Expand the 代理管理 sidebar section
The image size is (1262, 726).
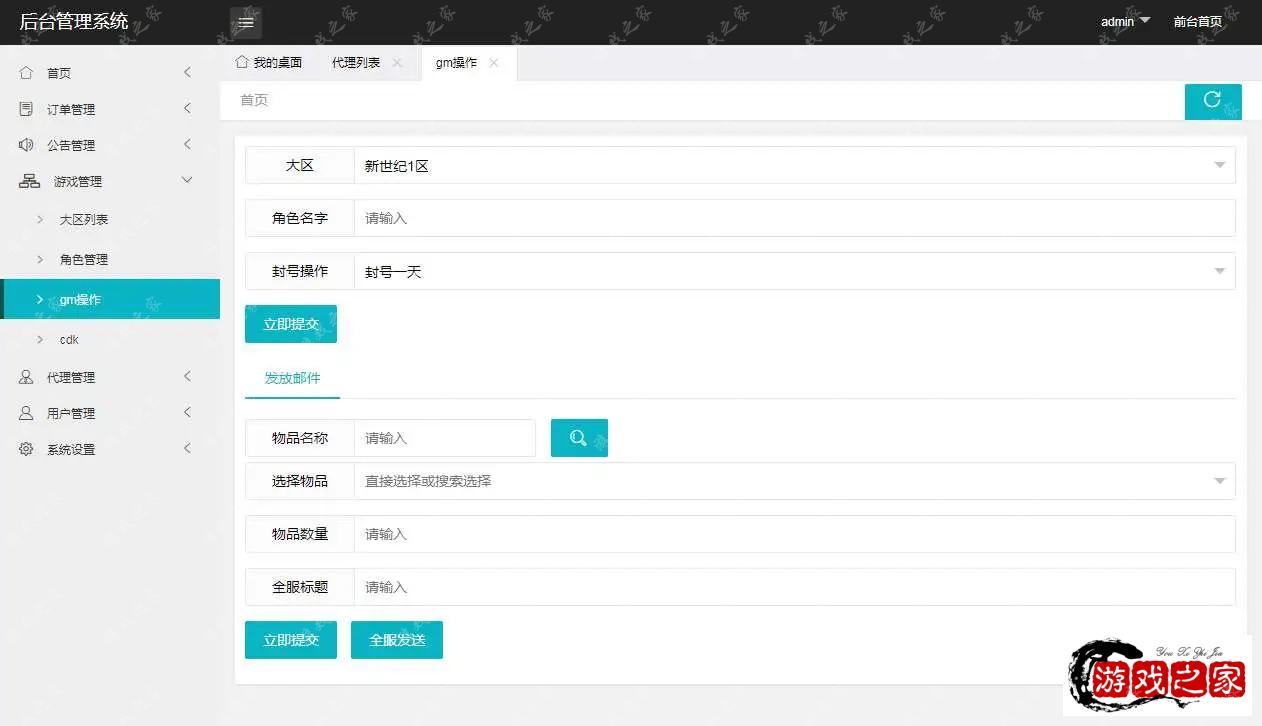[110, 377]
